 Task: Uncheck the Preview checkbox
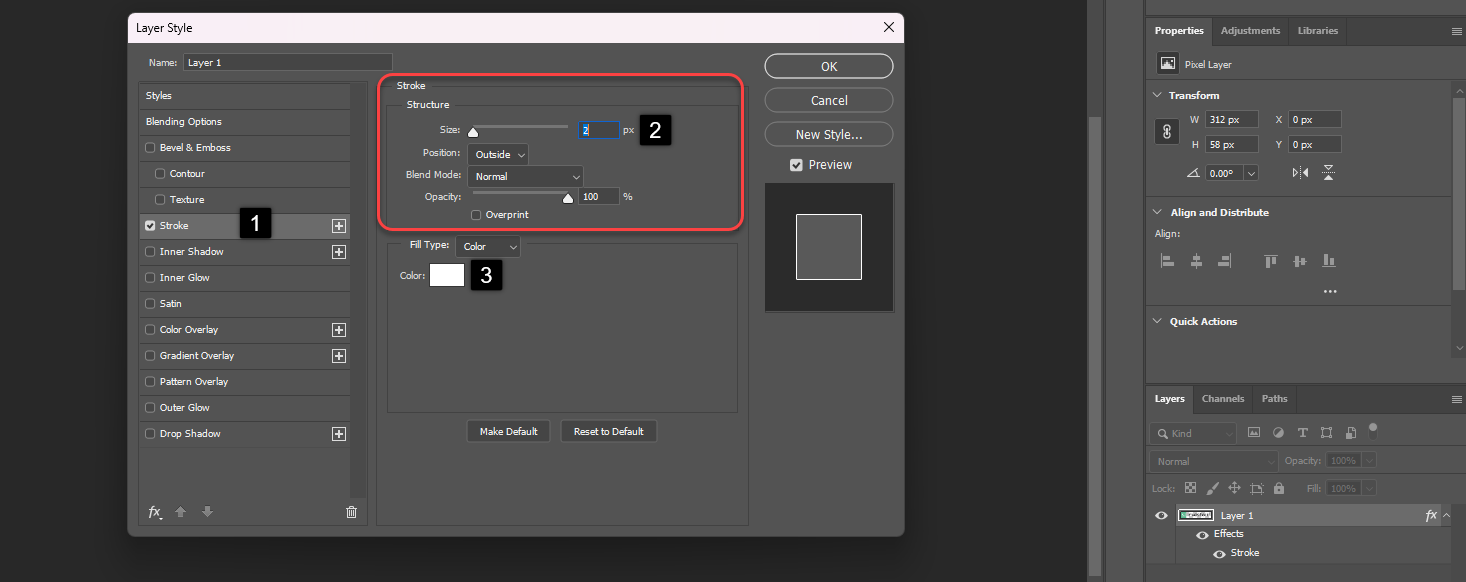tap(796, 164)
